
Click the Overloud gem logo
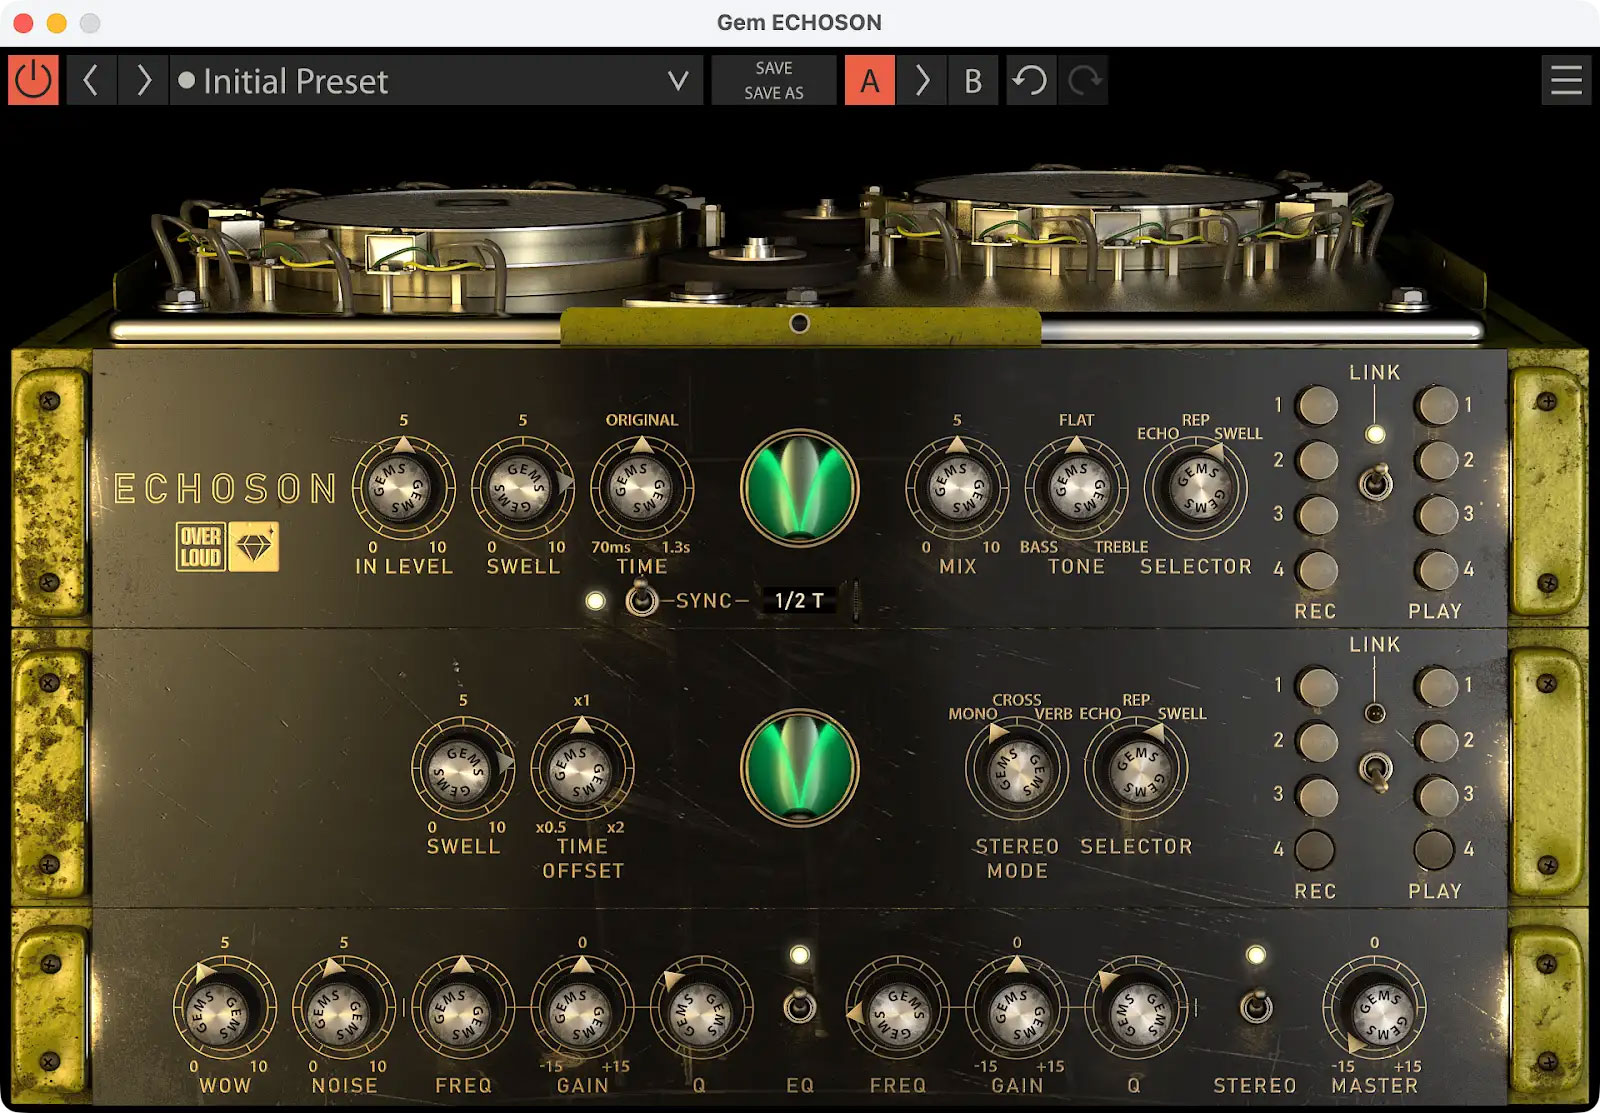253,547
